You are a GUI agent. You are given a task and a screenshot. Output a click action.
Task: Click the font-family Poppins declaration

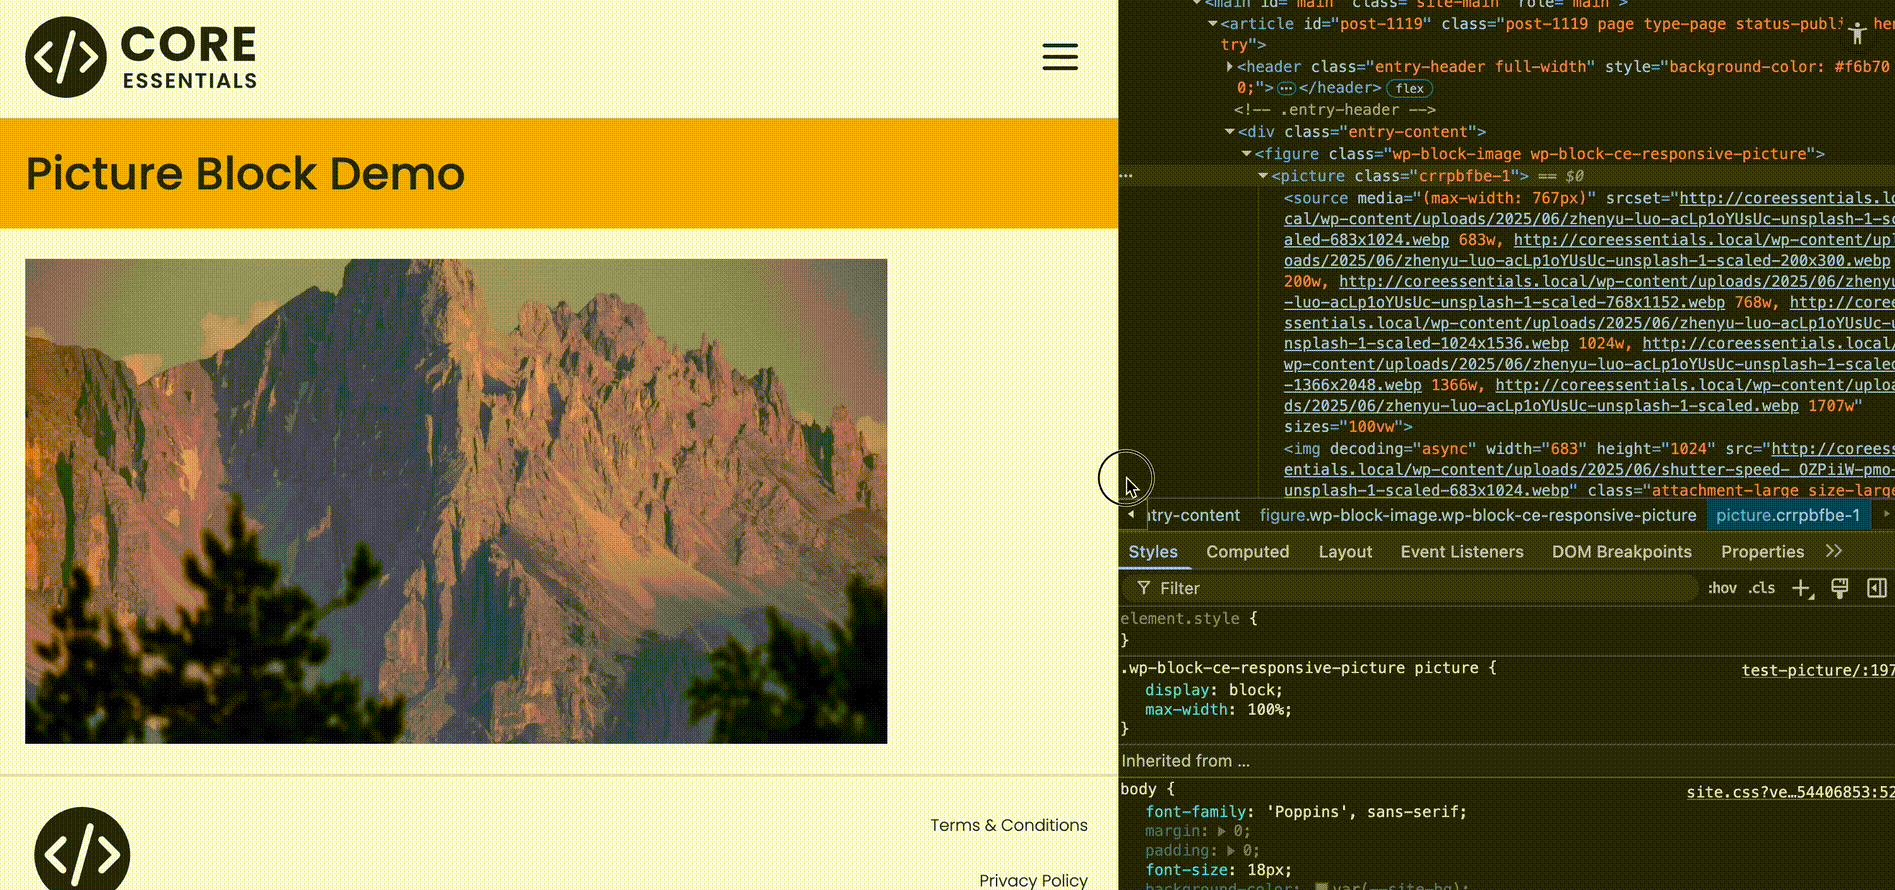(x=1306, y=812)
